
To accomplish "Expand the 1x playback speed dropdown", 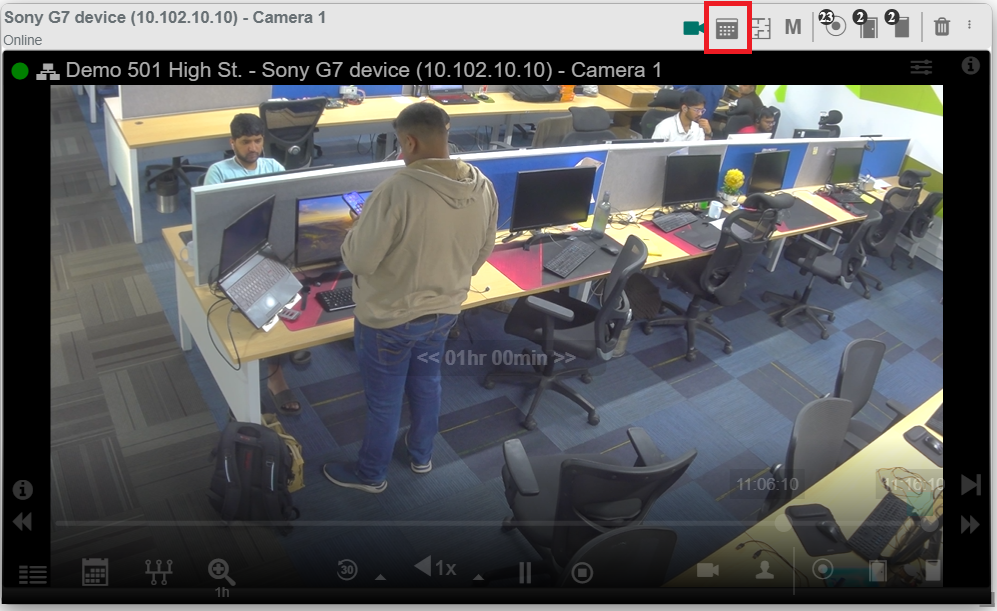I will pos(480,575).
